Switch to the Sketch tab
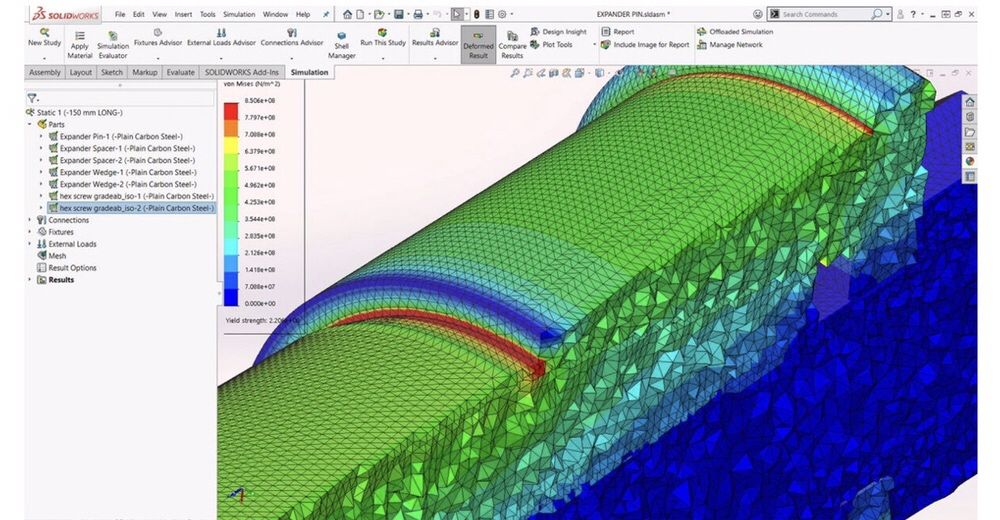Viewport: 1000px width, 520px height. [x=112, y=73]
